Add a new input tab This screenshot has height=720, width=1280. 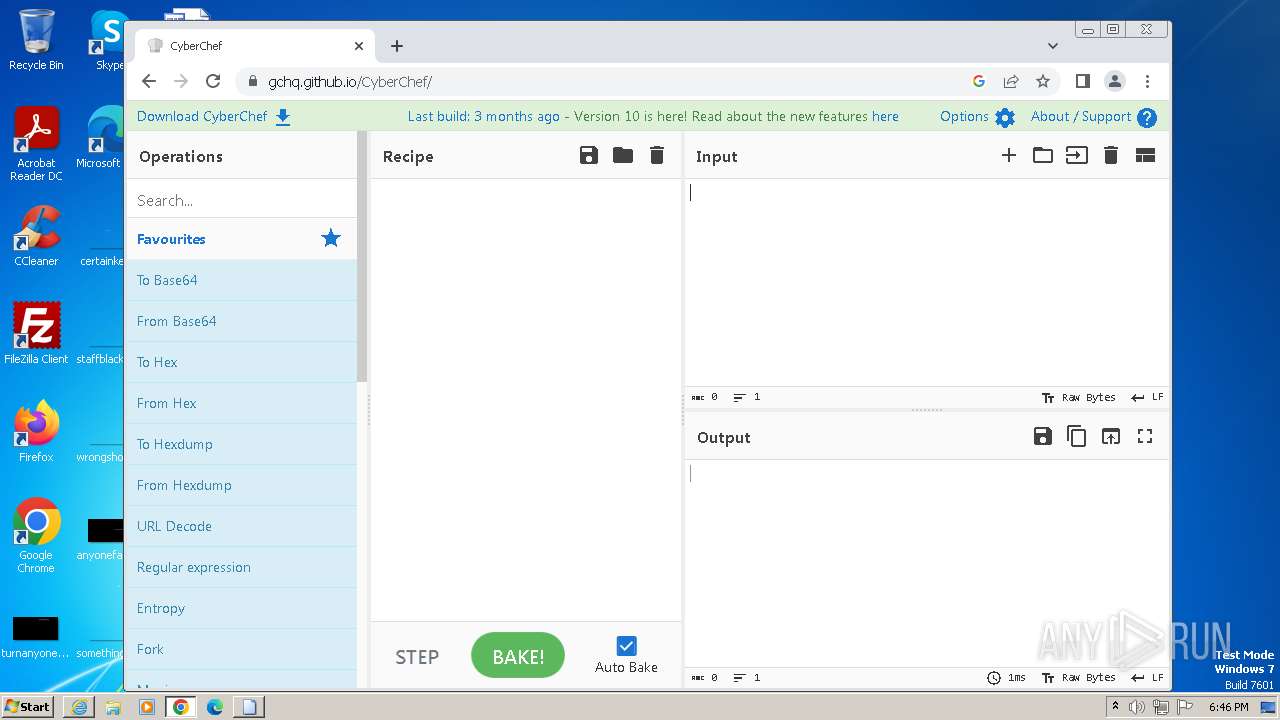pyautogui.click(x=1009, y=155)
